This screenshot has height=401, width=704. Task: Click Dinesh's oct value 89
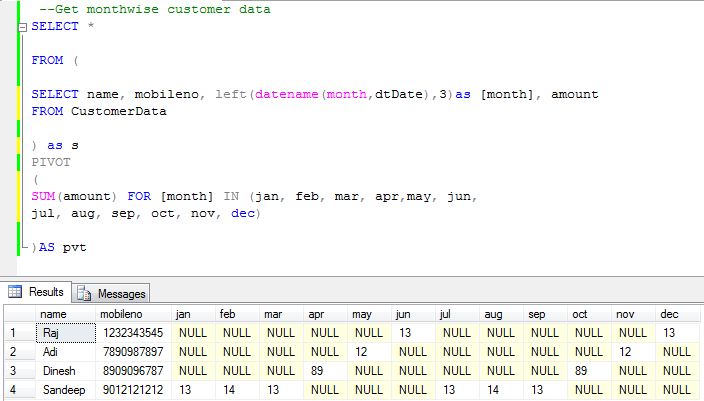click(x=589, y=371)
